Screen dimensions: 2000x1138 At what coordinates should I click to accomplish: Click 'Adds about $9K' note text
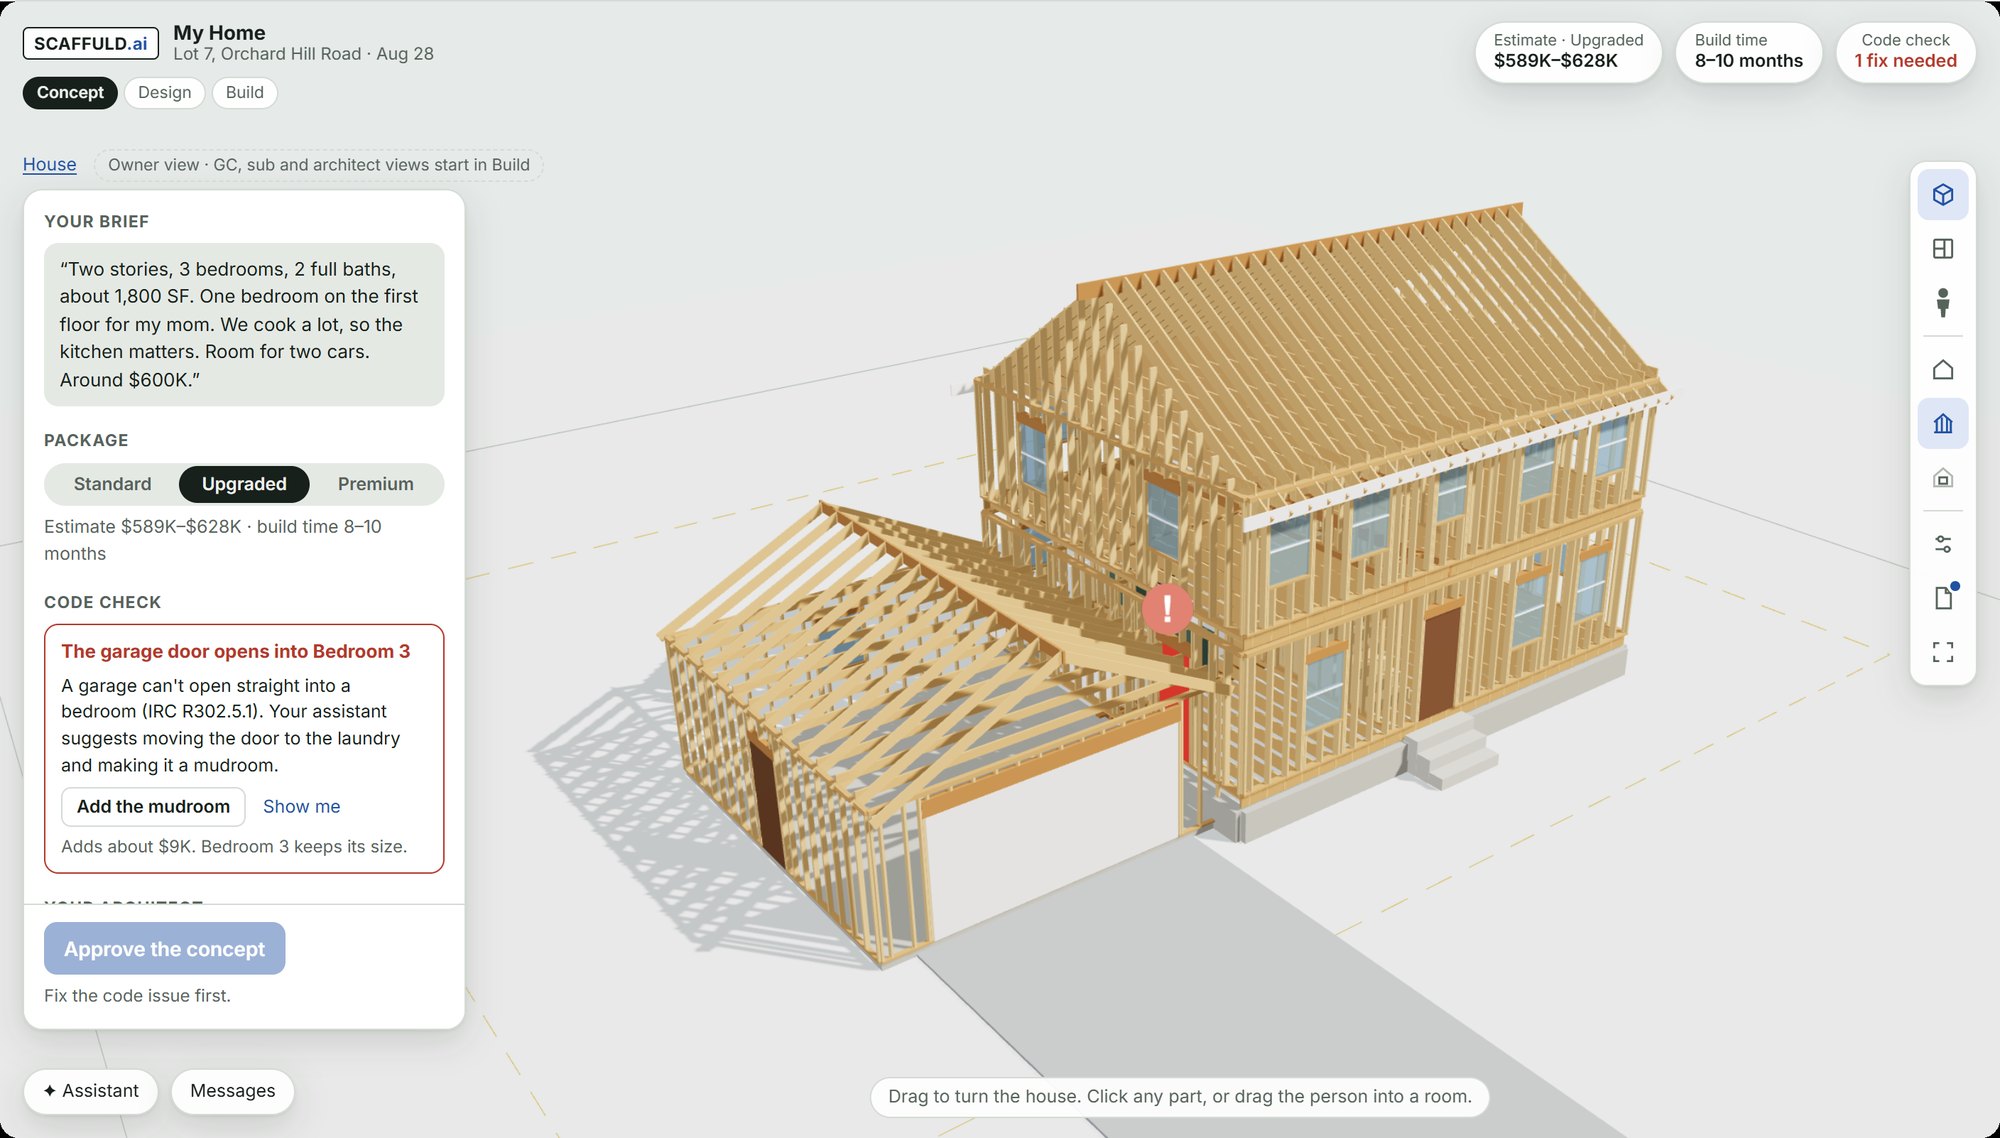[234, 847]
